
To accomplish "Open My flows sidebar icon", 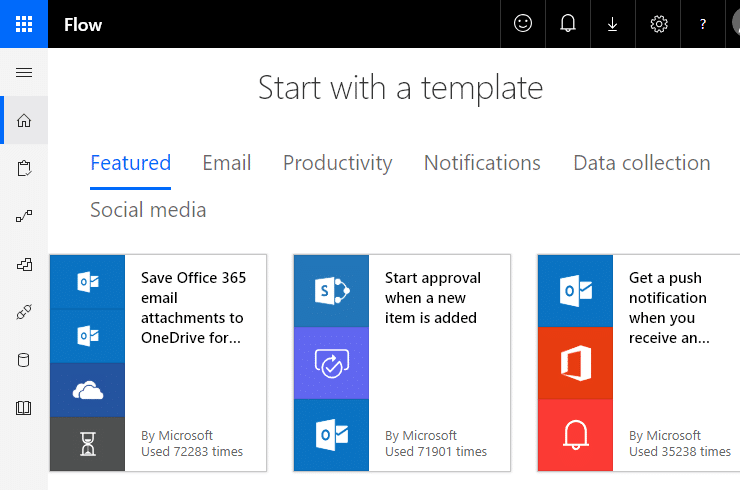I will point(24,216).
